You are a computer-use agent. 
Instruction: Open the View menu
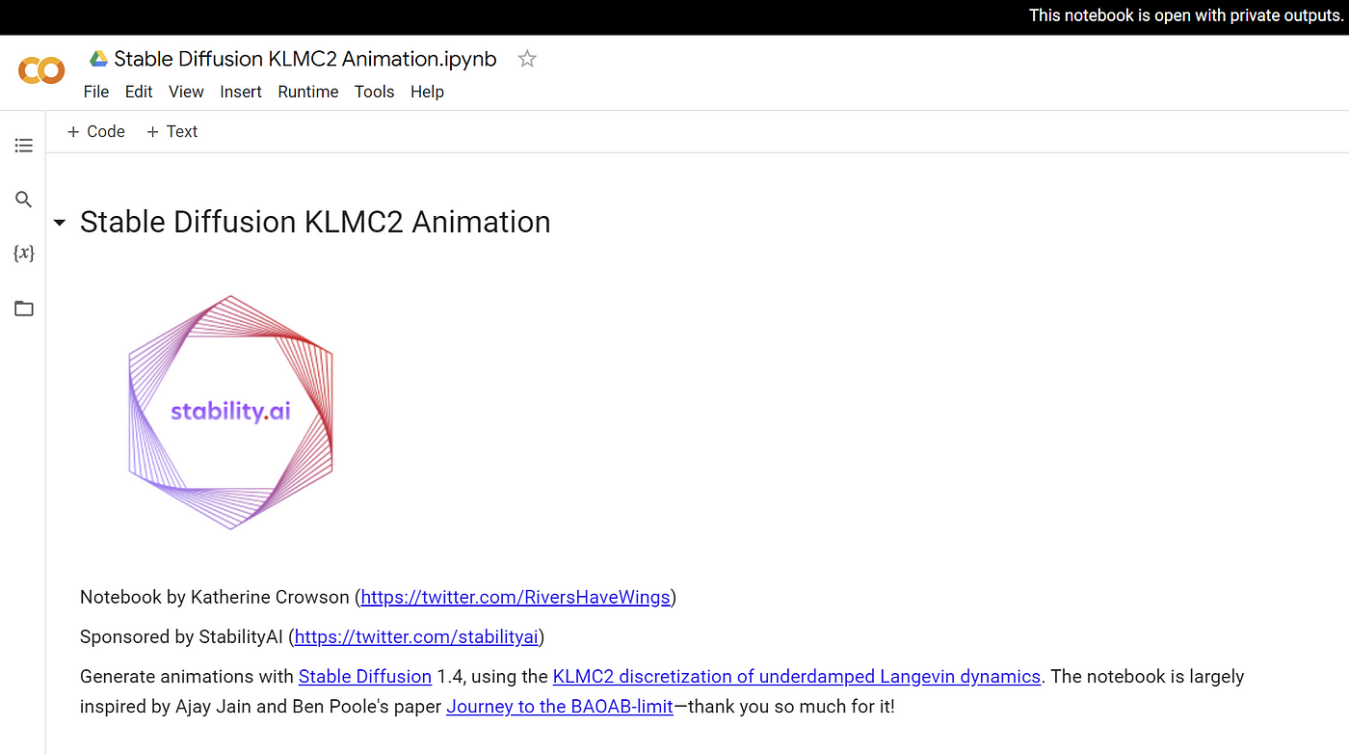point(186,92)
